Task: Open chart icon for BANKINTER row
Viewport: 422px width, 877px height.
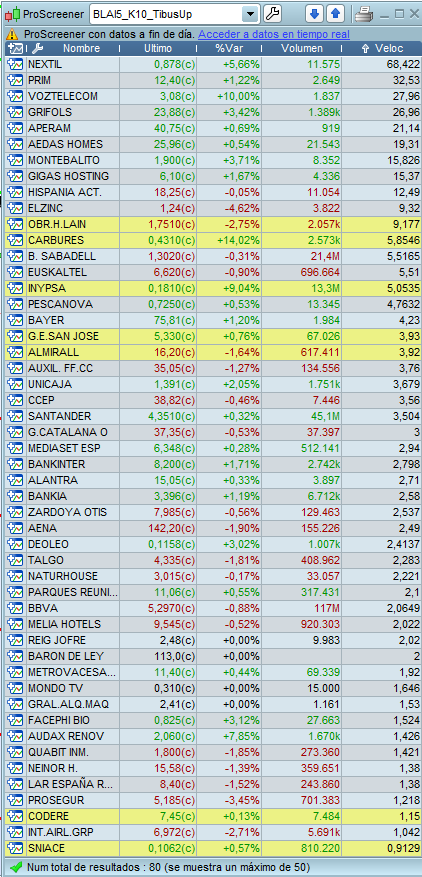Action: point(15,464)
